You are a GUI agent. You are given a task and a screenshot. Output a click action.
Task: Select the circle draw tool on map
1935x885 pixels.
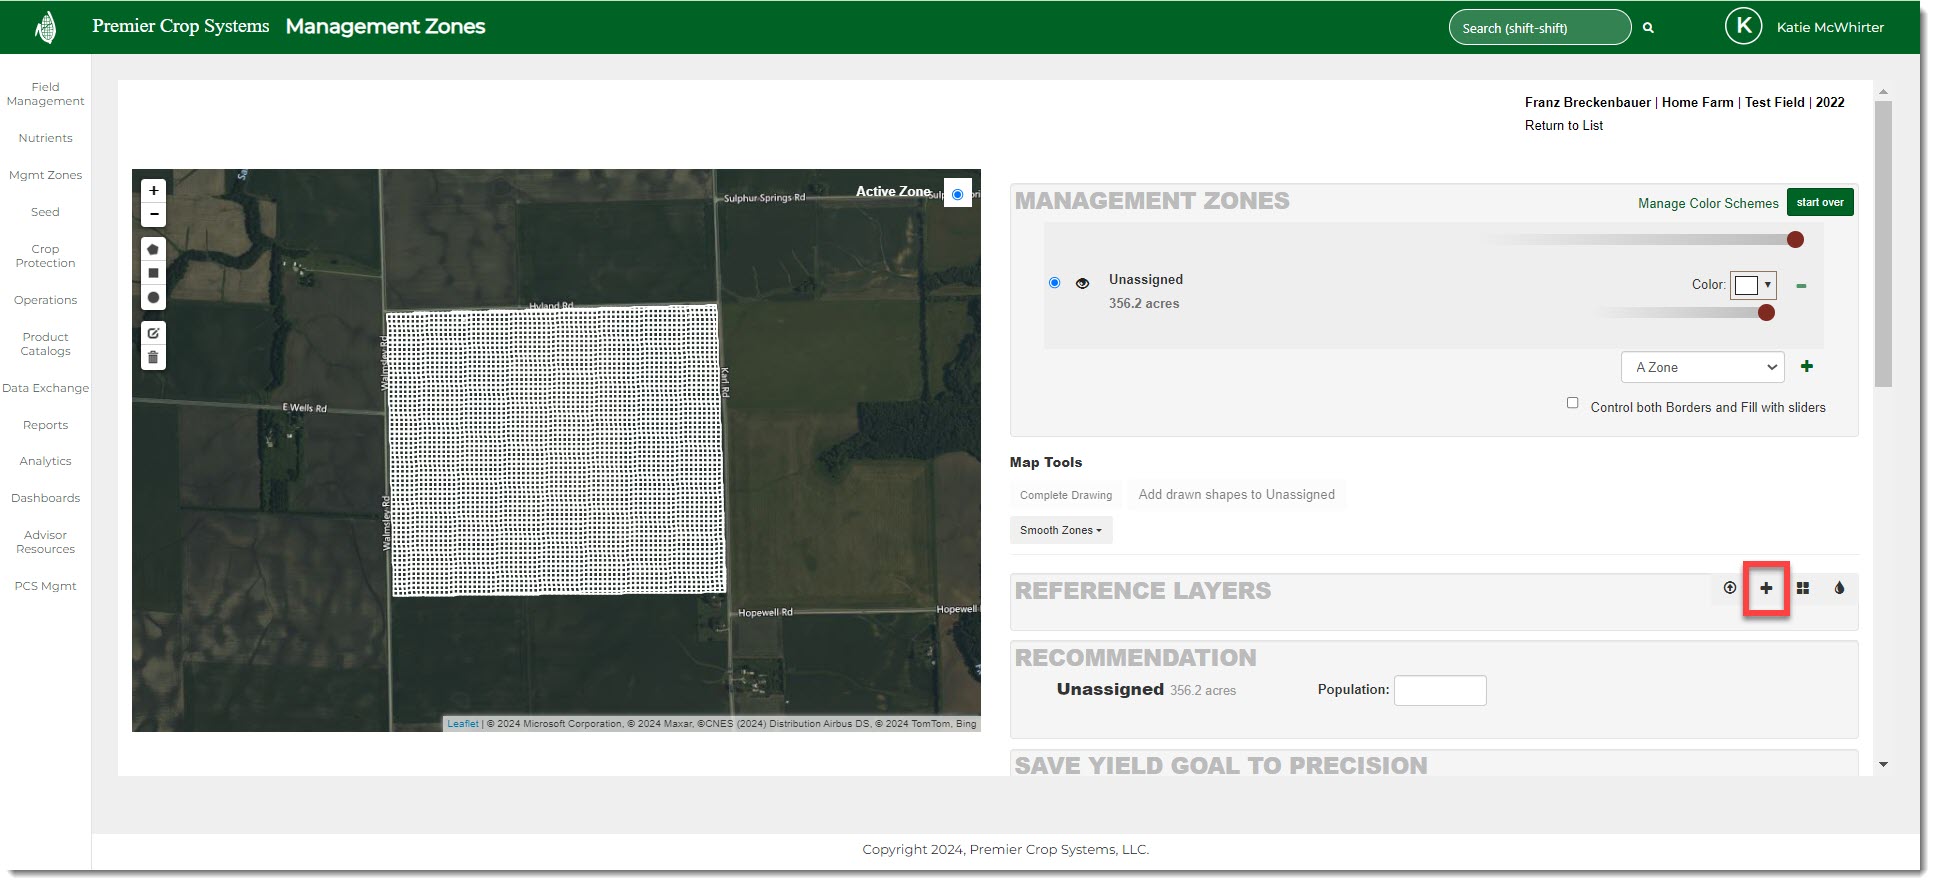click(x=153, y=297)
